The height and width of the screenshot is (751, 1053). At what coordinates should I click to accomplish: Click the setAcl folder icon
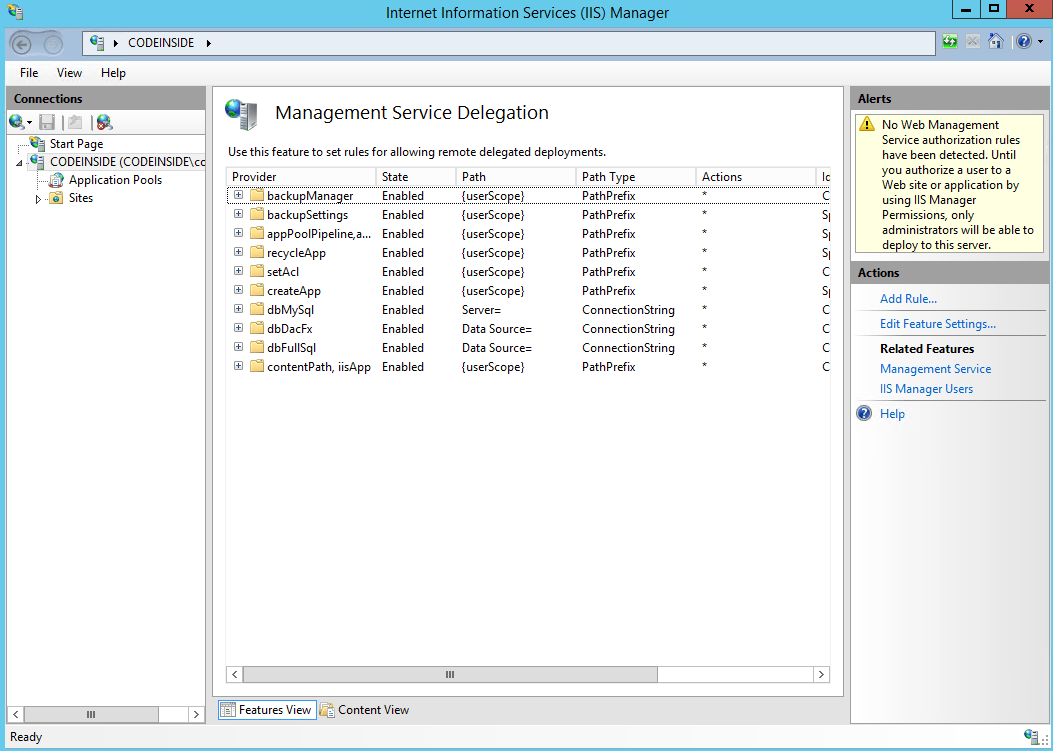coord(257,271)
